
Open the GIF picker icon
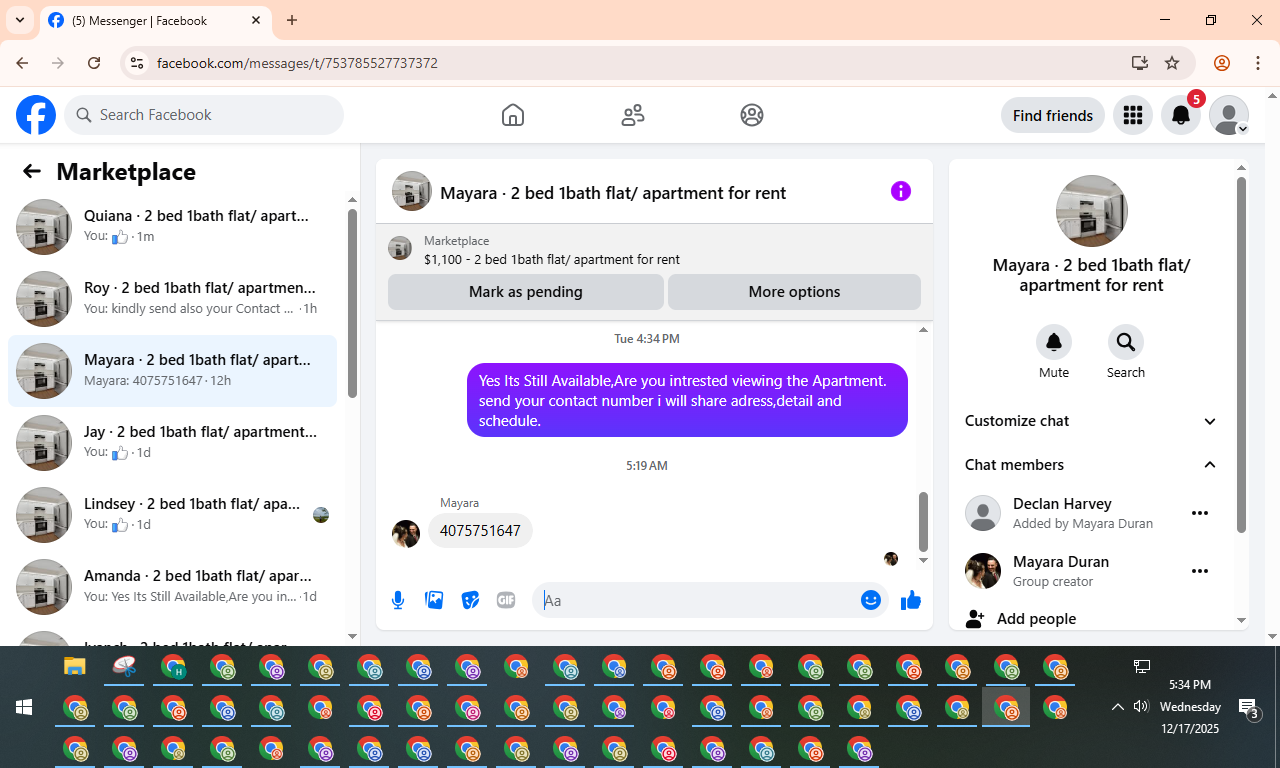coord(506,600)
